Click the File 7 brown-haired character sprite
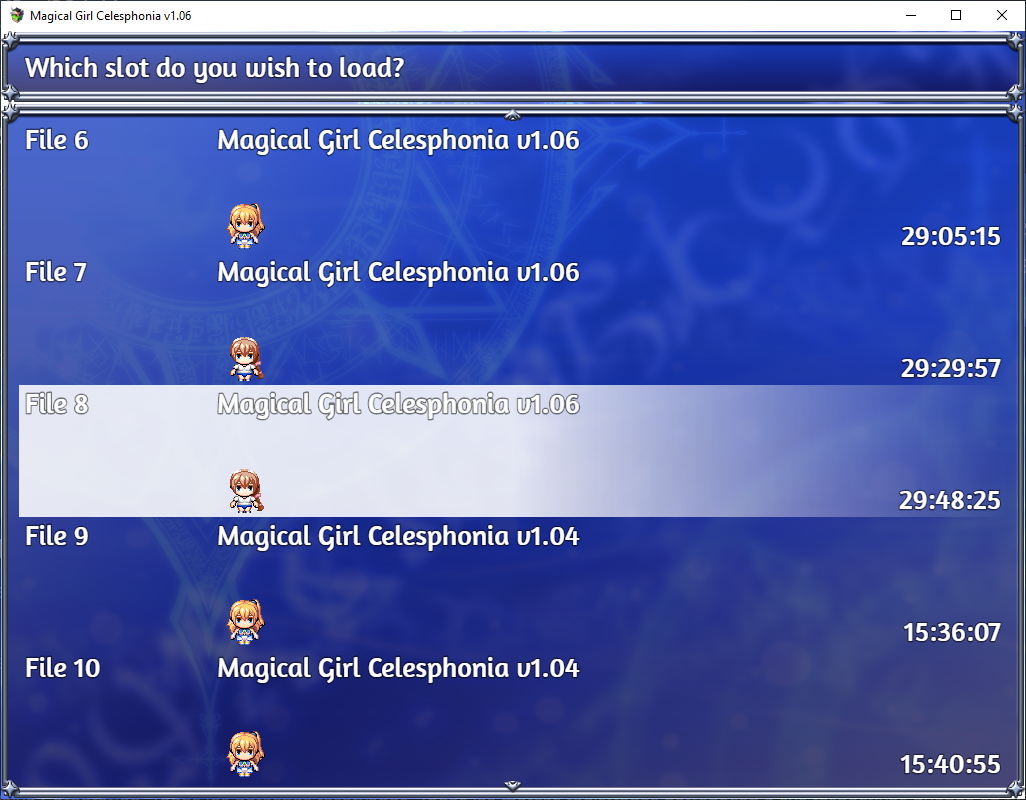1026x800 pixels. coord(246,358)
